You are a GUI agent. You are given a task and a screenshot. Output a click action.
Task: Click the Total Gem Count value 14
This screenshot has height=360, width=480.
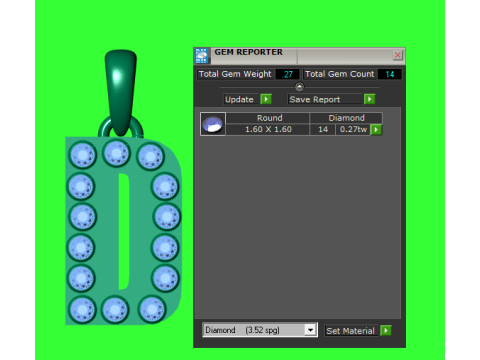pos(389,74)
